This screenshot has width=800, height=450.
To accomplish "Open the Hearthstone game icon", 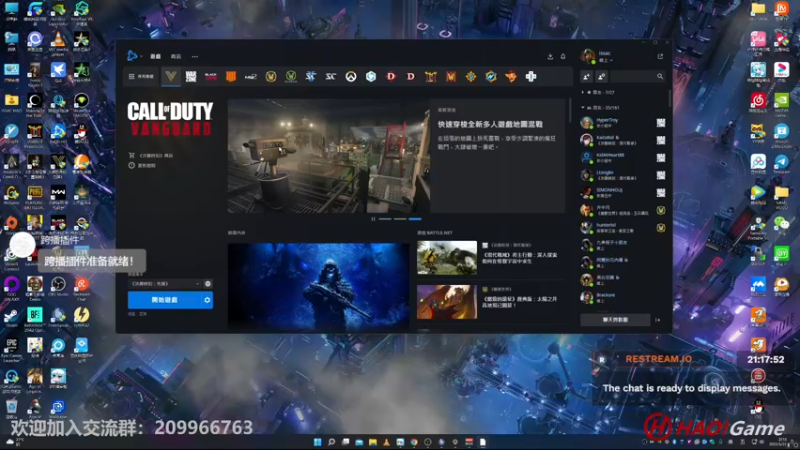I will point(471,77).
